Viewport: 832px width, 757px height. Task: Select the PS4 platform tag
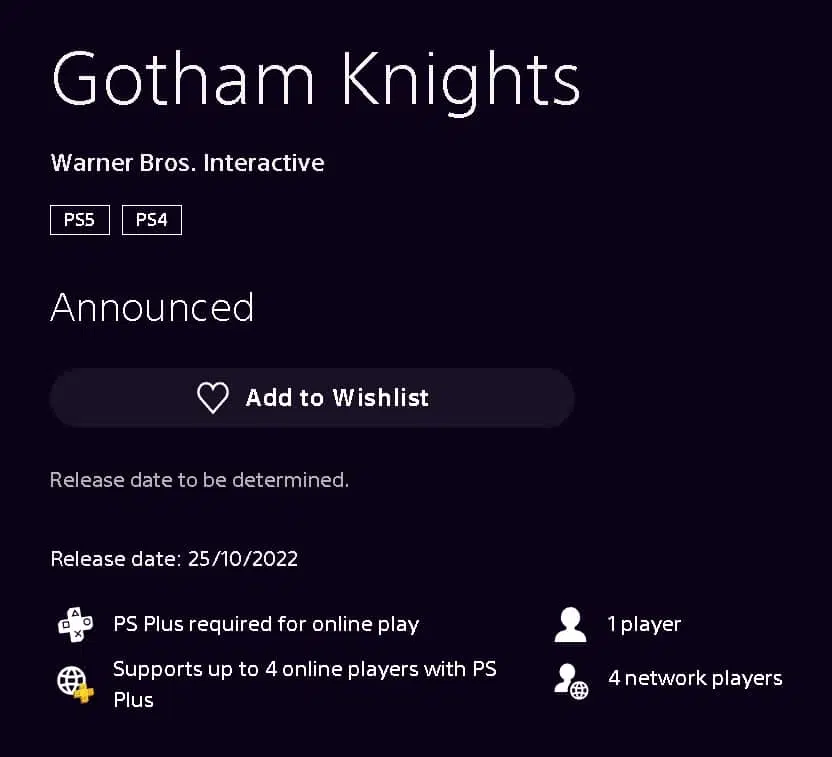pyautogui.click(x=152, y=220)
